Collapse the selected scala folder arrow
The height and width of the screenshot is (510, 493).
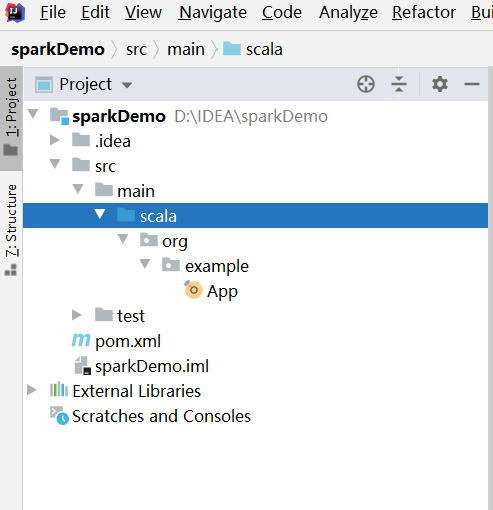[x=100, y=214]
